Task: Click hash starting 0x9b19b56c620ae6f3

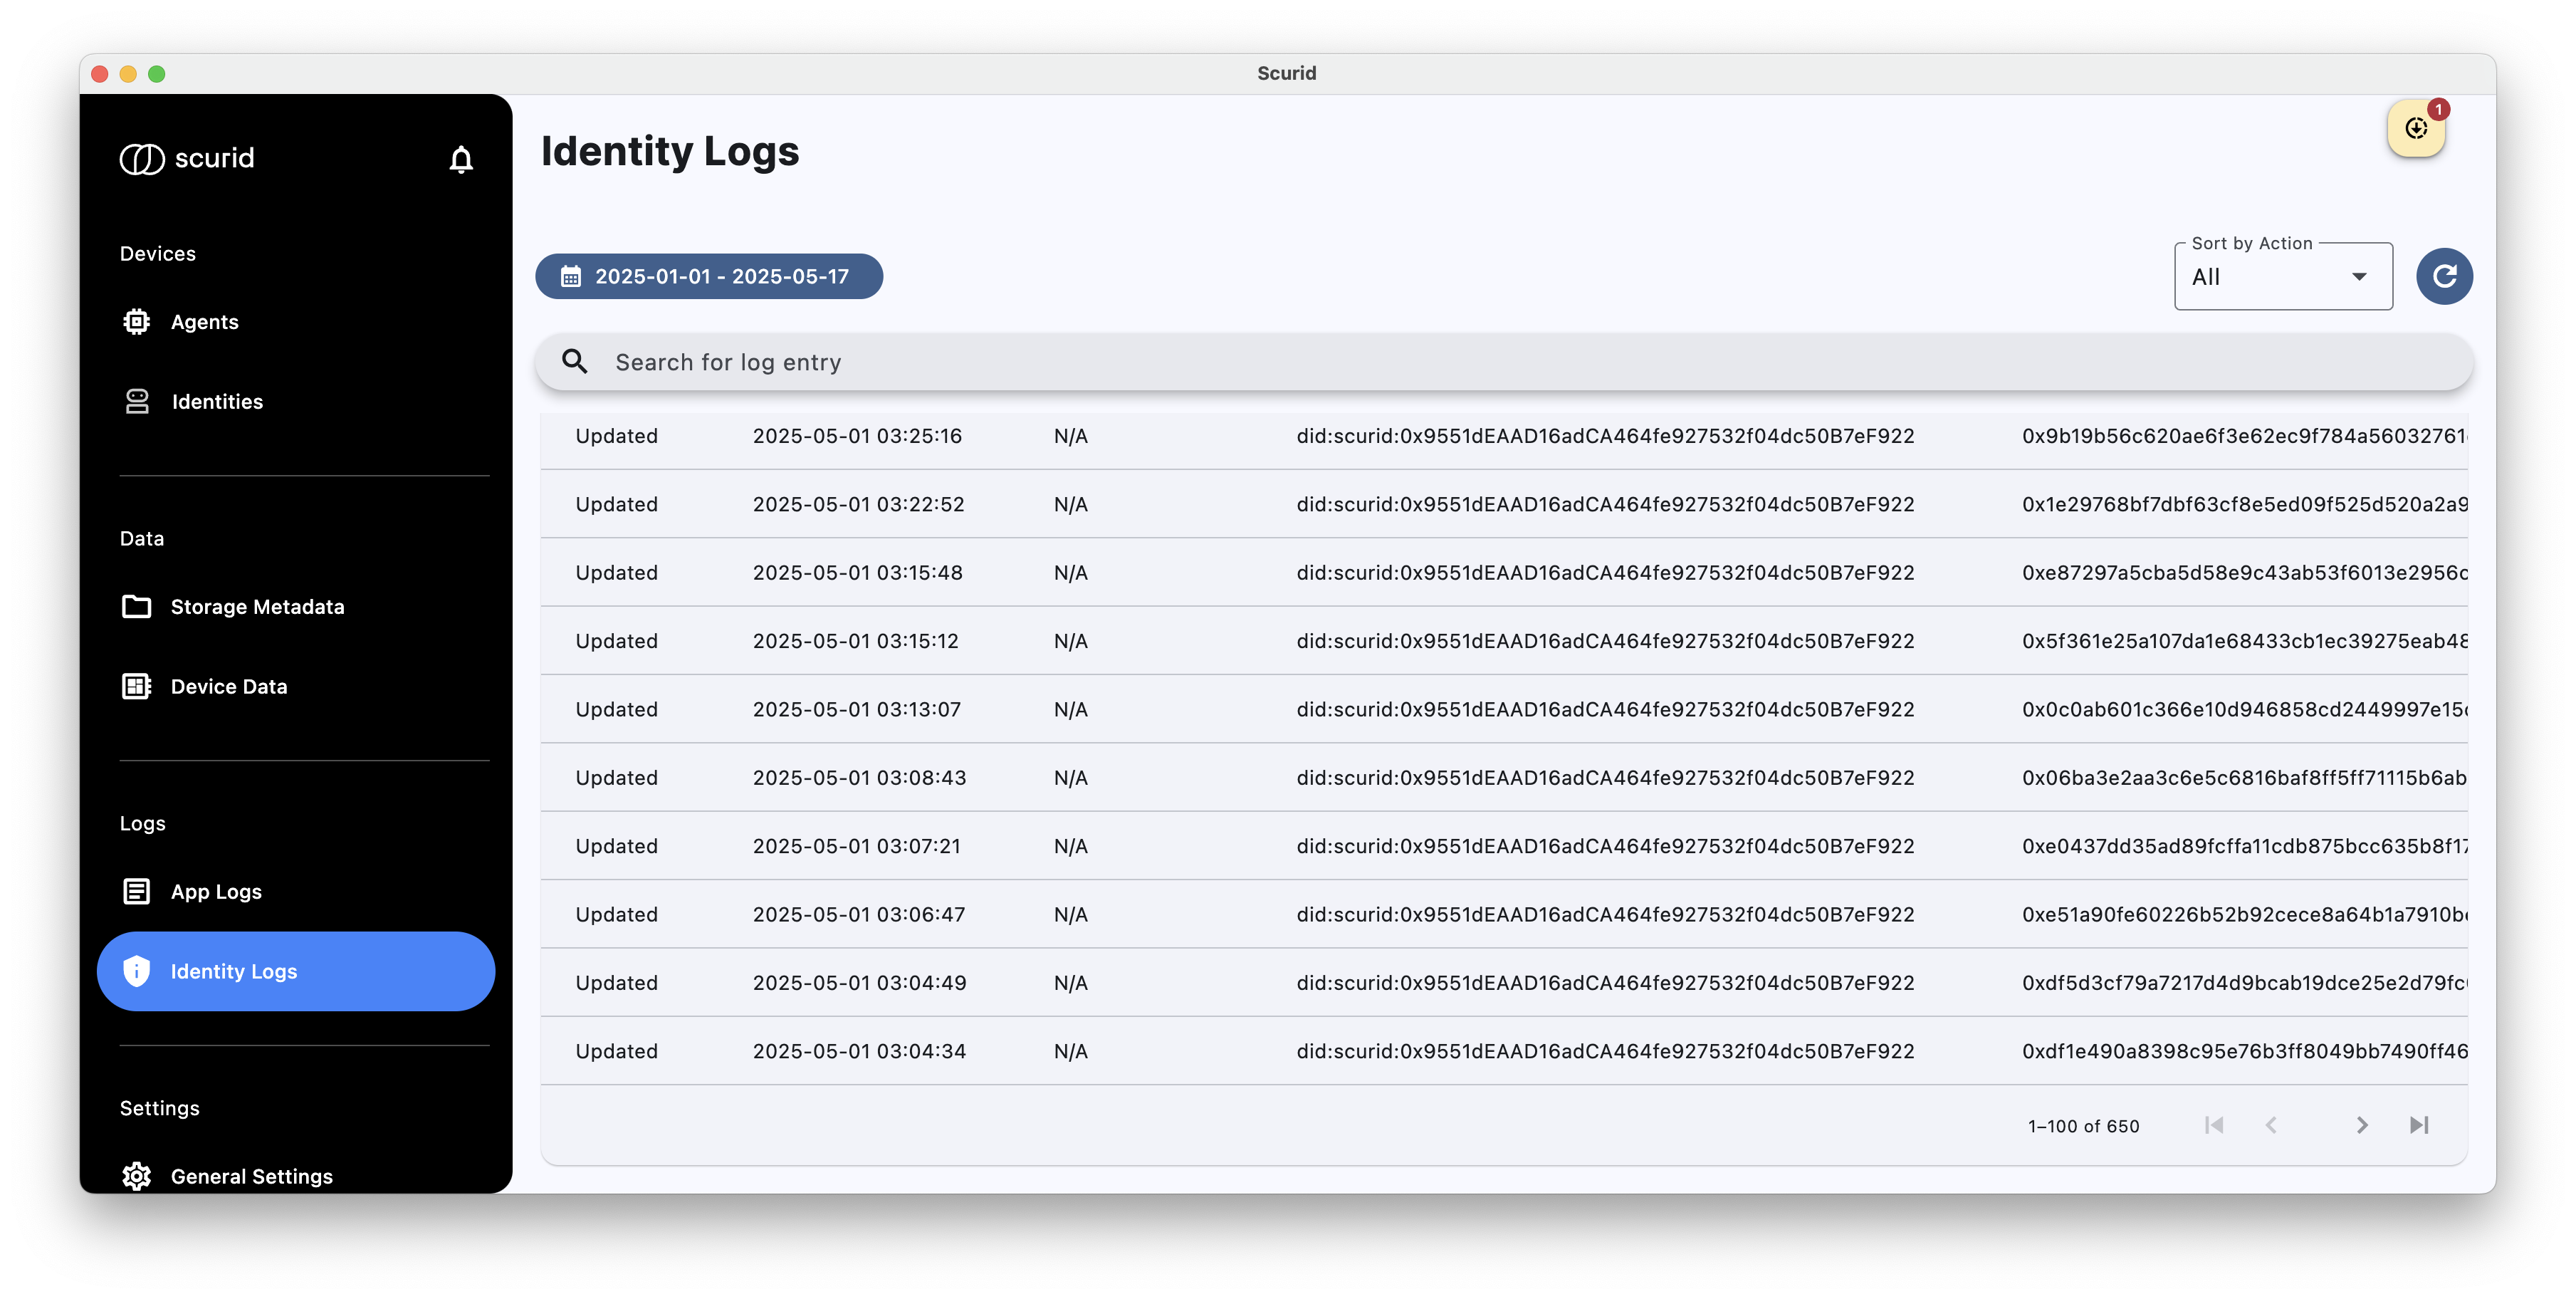Action: click(x=2244, y=436)
